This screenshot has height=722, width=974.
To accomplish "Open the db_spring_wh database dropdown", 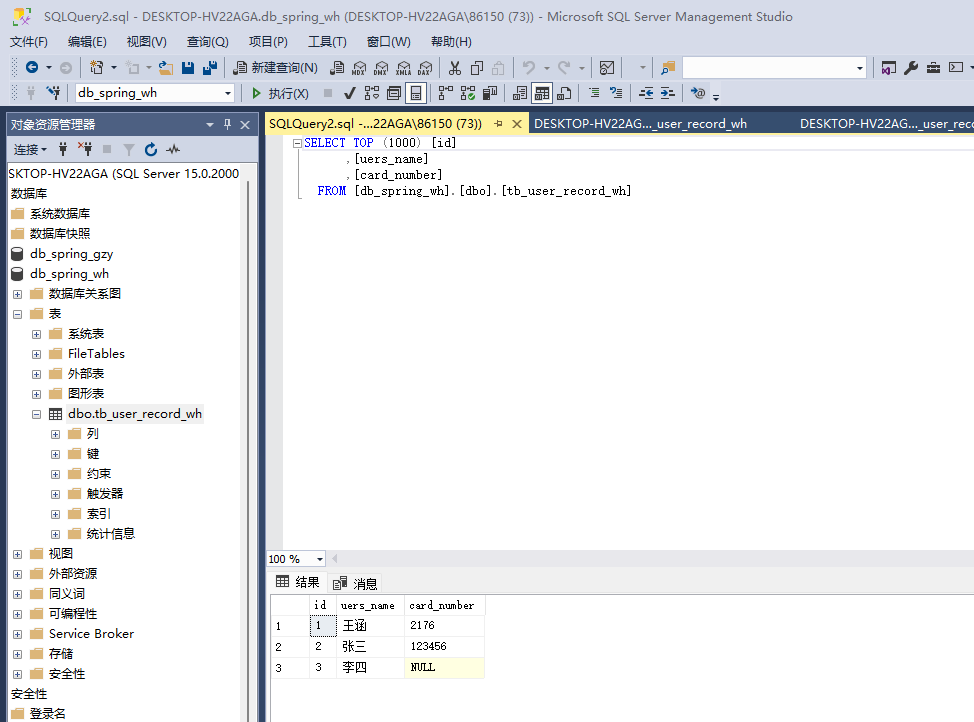I will click(227, 93).
